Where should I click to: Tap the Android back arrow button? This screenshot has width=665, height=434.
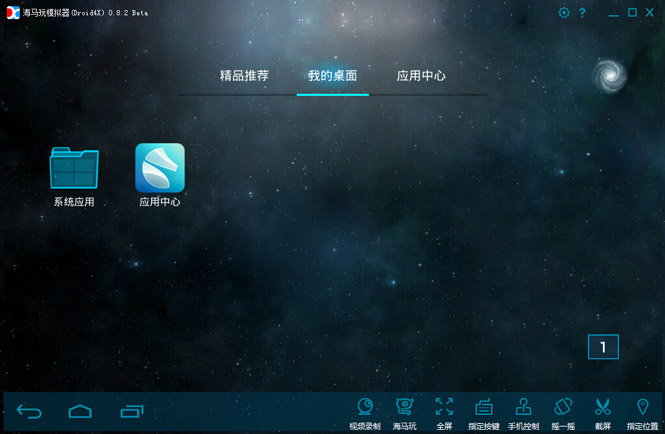[29, 411]
